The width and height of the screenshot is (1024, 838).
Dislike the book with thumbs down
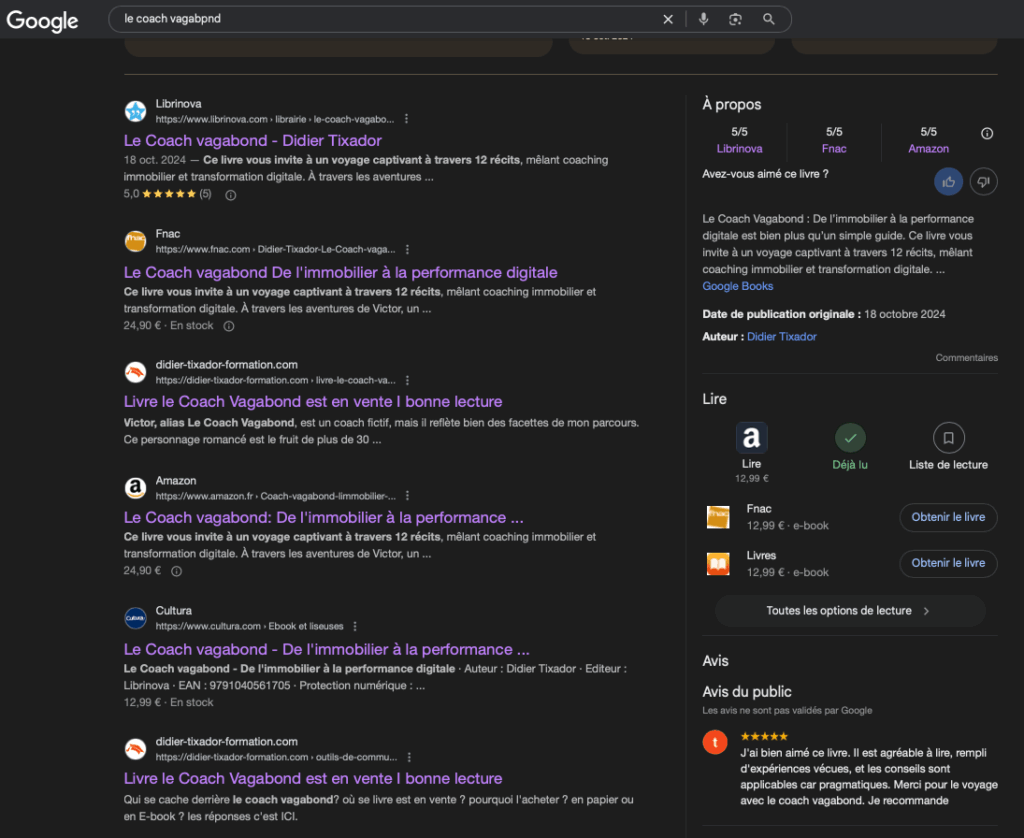click(983, 182)
